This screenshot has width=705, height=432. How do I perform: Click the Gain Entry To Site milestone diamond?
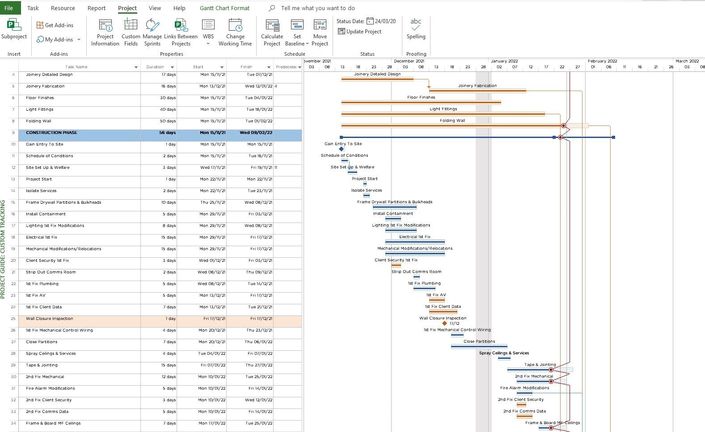click(341, 149)
